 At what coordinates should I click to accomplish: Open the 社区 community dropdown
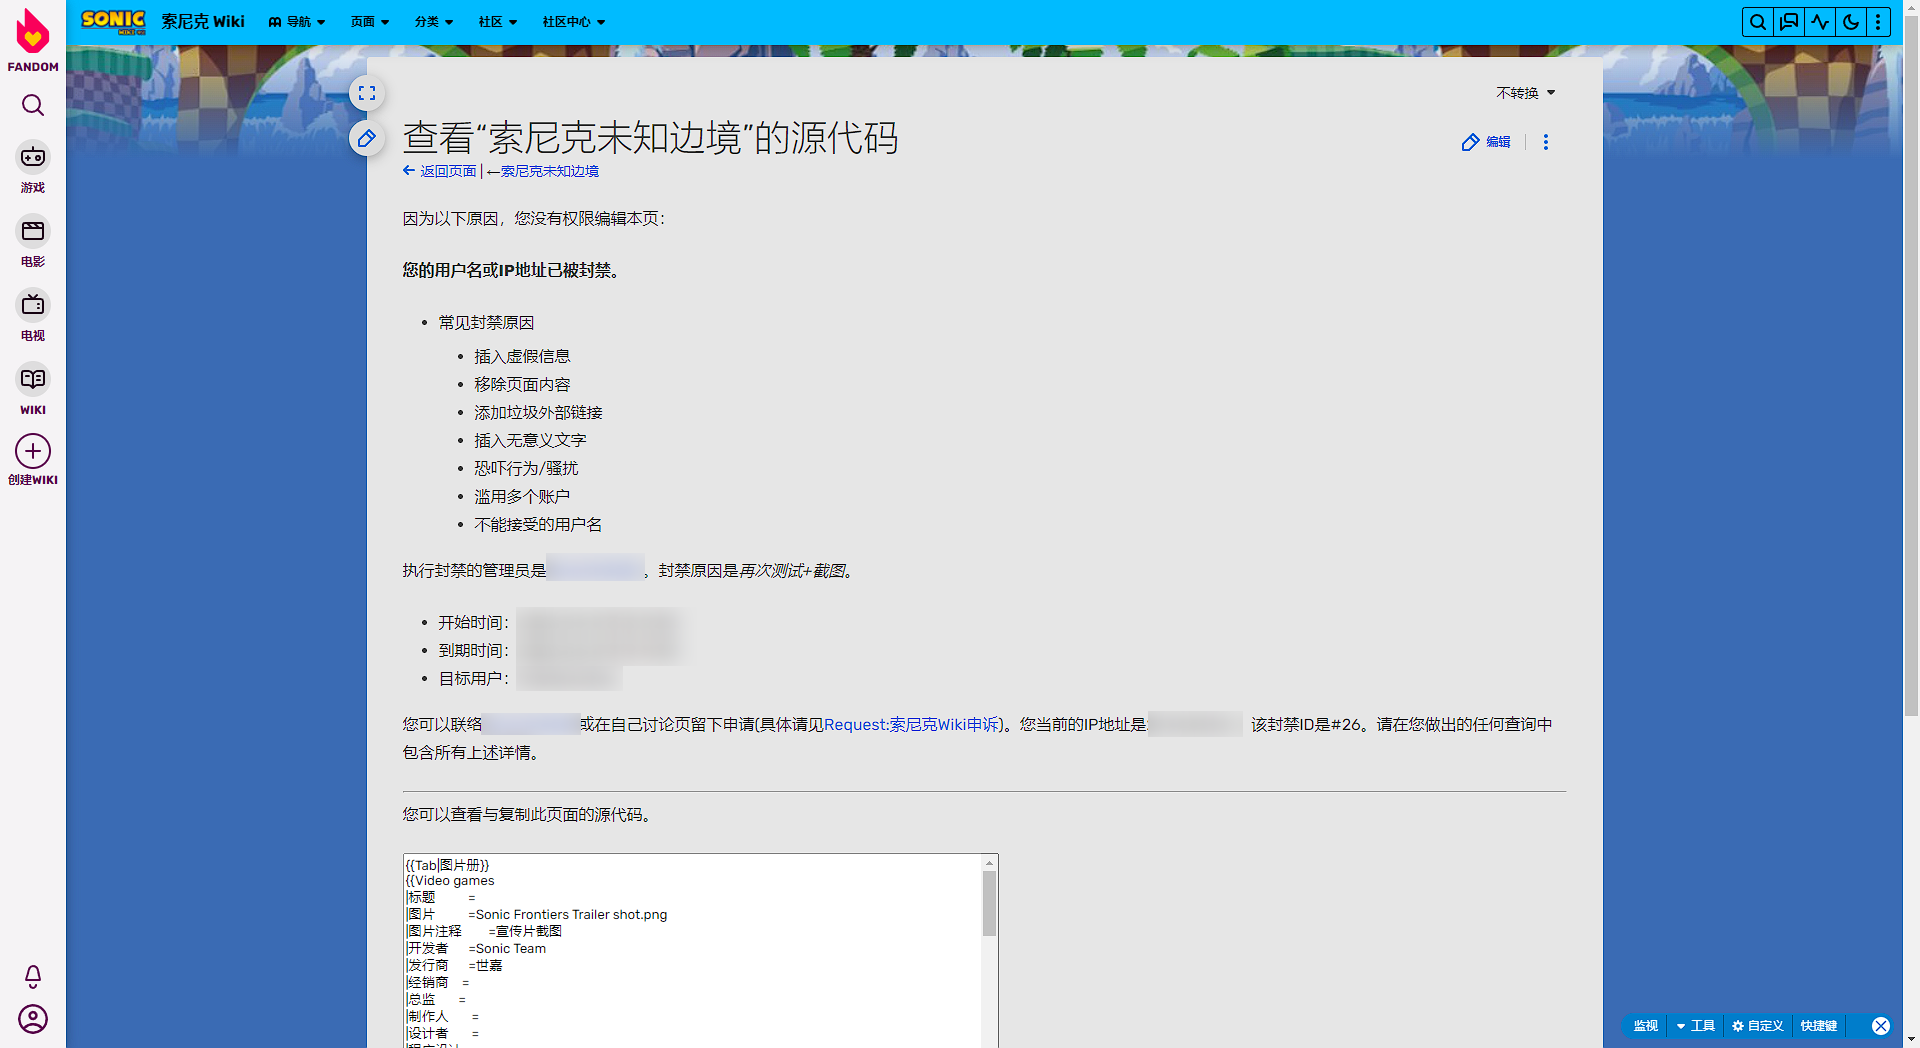(x=498, y=22)
